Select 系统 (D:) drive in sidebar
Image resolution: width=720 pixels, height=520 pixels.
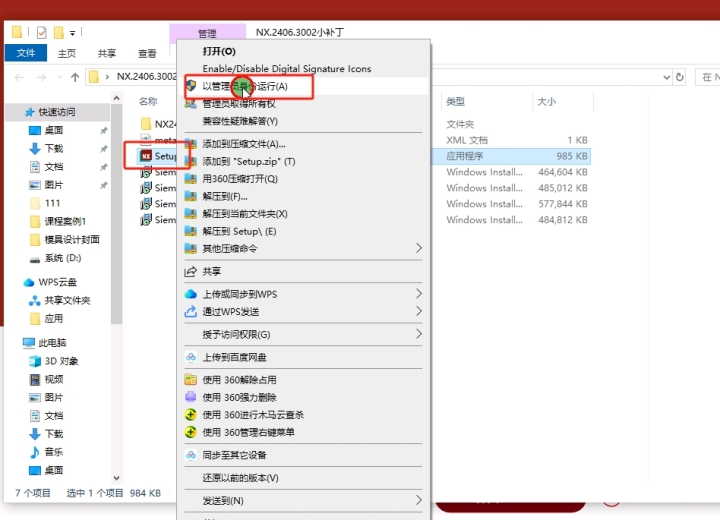[62, 258]
